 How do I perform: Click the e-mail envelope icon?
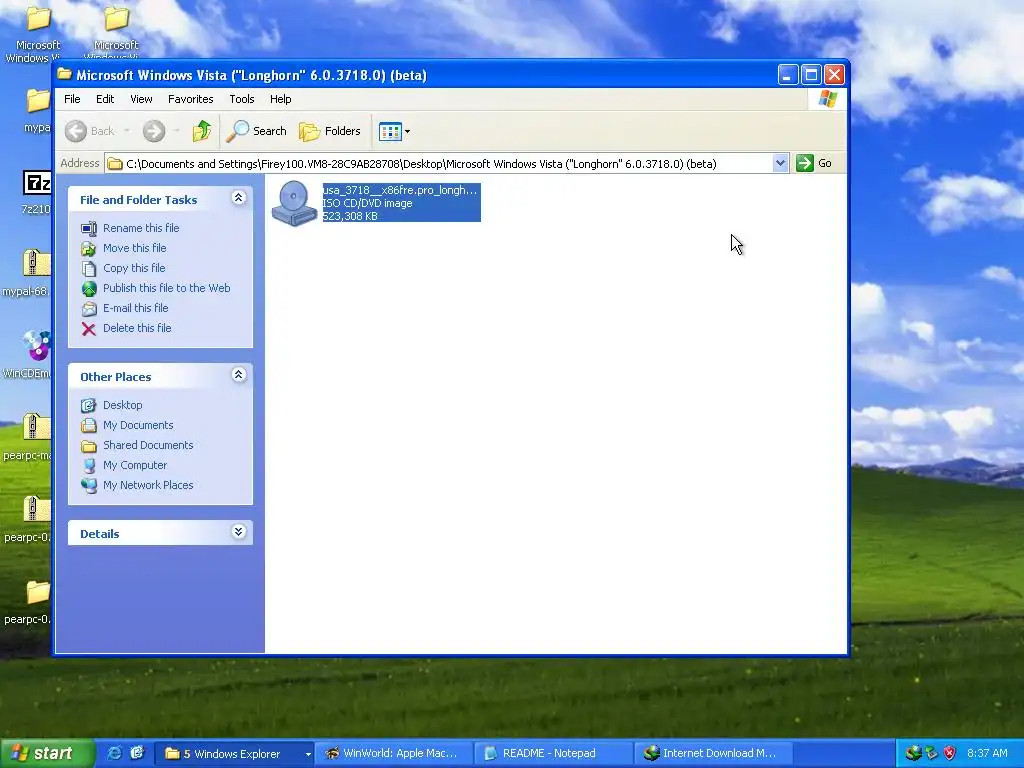pos(89,308)
